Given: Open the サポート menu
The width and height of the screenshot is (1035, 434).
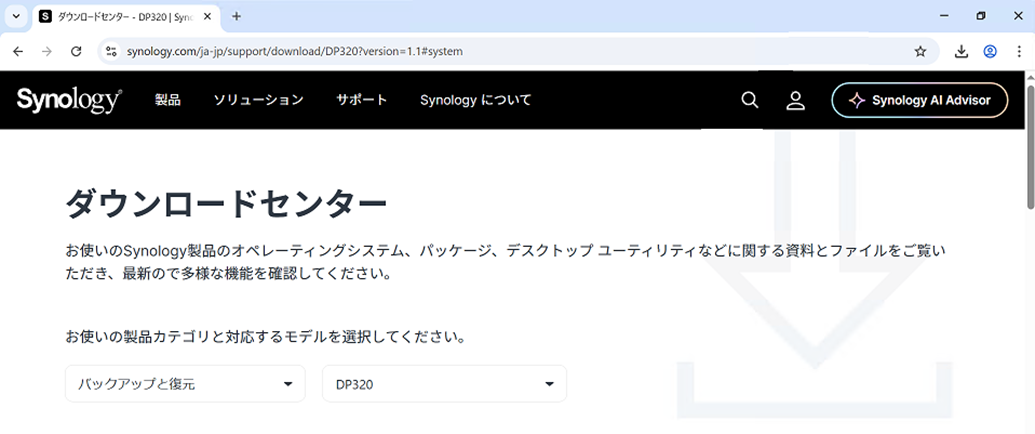Looking at the screenshot, I should tap(361, 100).
